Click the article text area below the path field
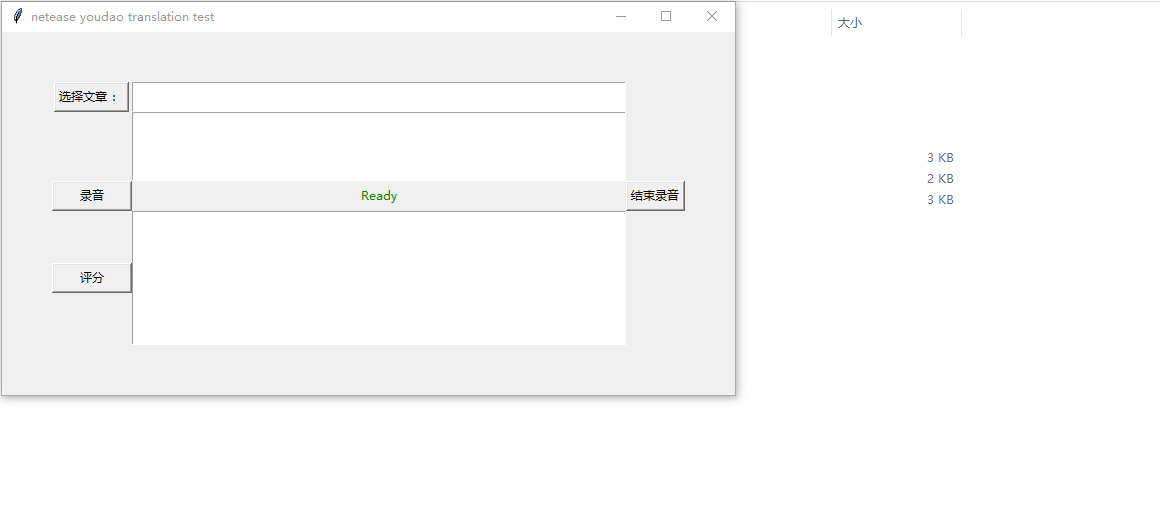Screen dimensions: 1160x532 [379, 147]
